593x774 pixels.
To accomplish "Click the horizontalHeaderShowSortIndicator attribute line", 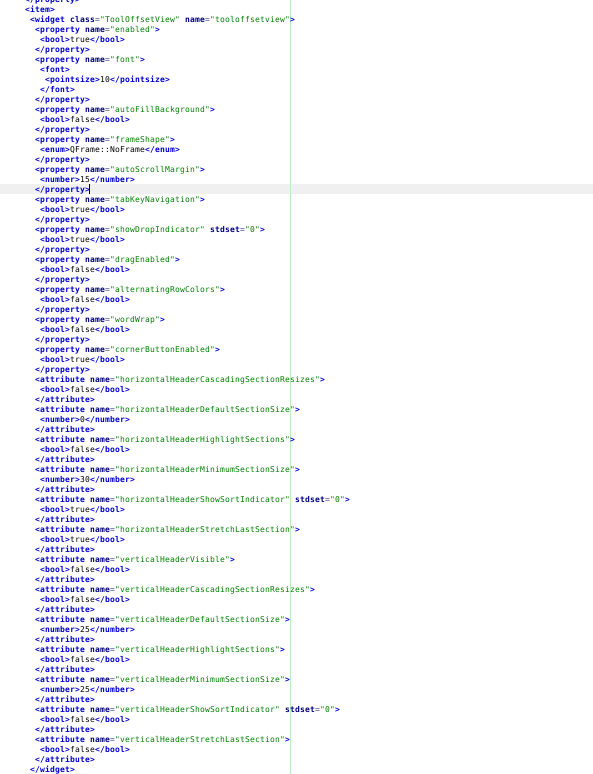I will pyautogui.click(x=192, y=500).
